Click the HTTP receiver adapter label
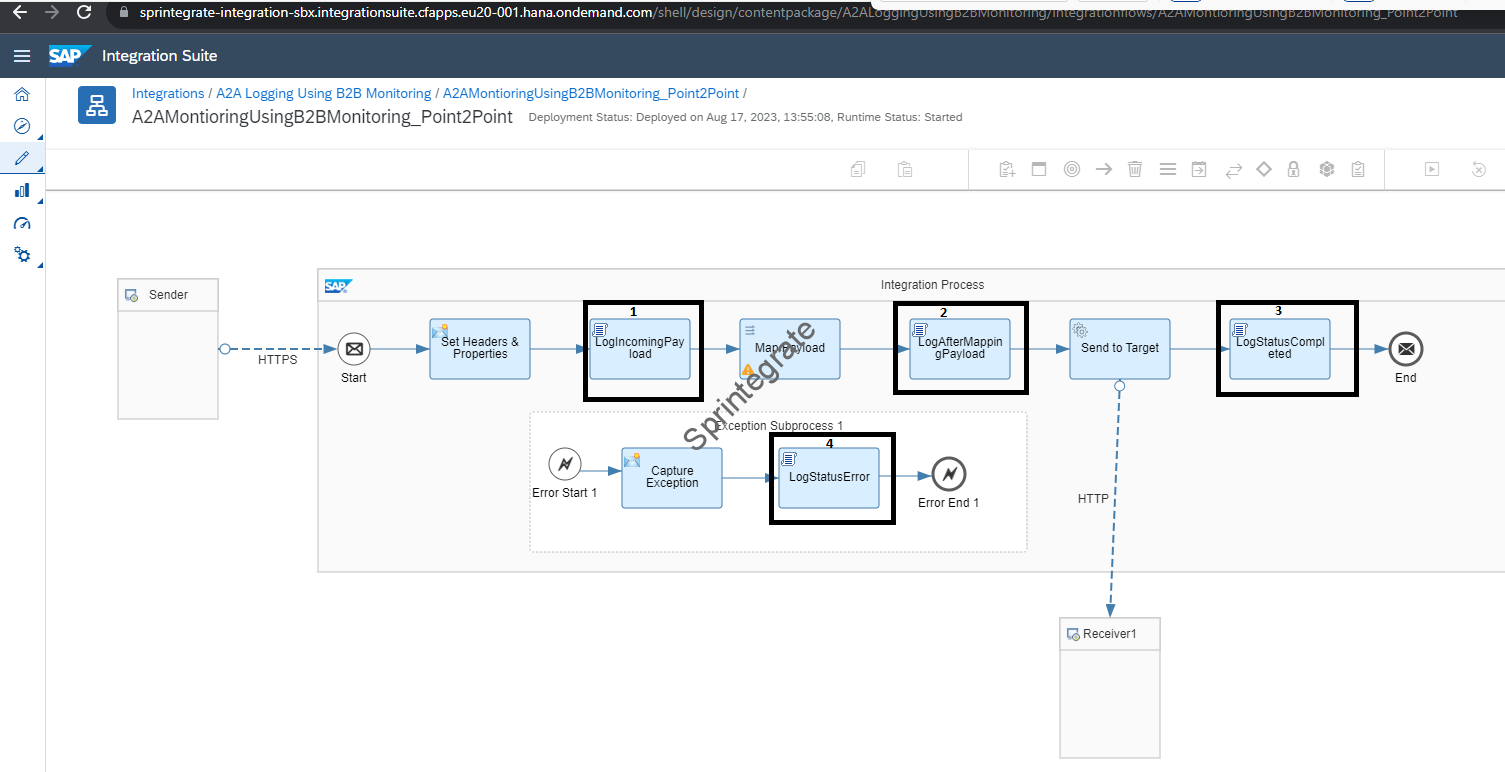The width and height of the screenshot is (1505, 772). (1093, 498)
